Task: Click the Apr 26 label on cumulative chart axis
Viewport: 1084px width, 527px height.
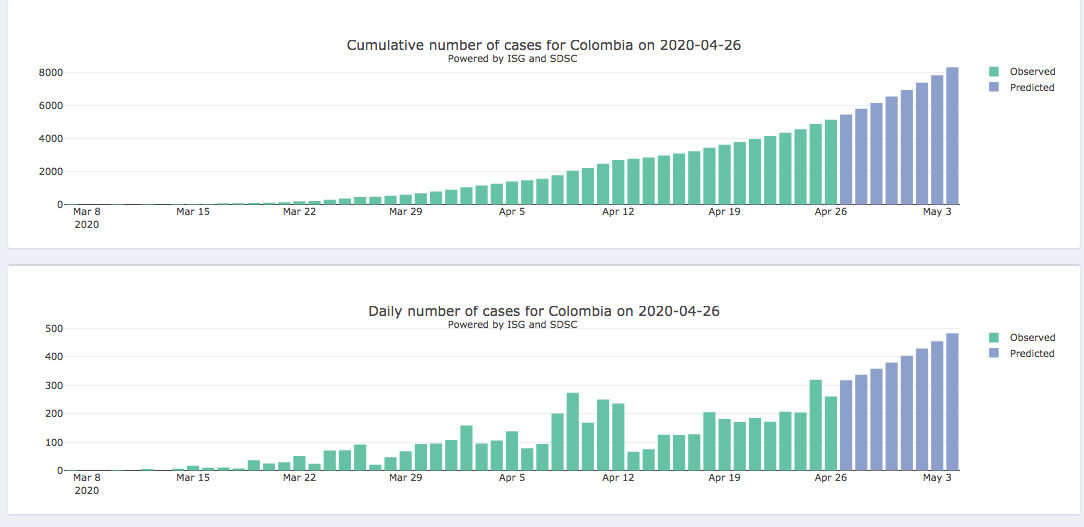Action: pos(830,212)
